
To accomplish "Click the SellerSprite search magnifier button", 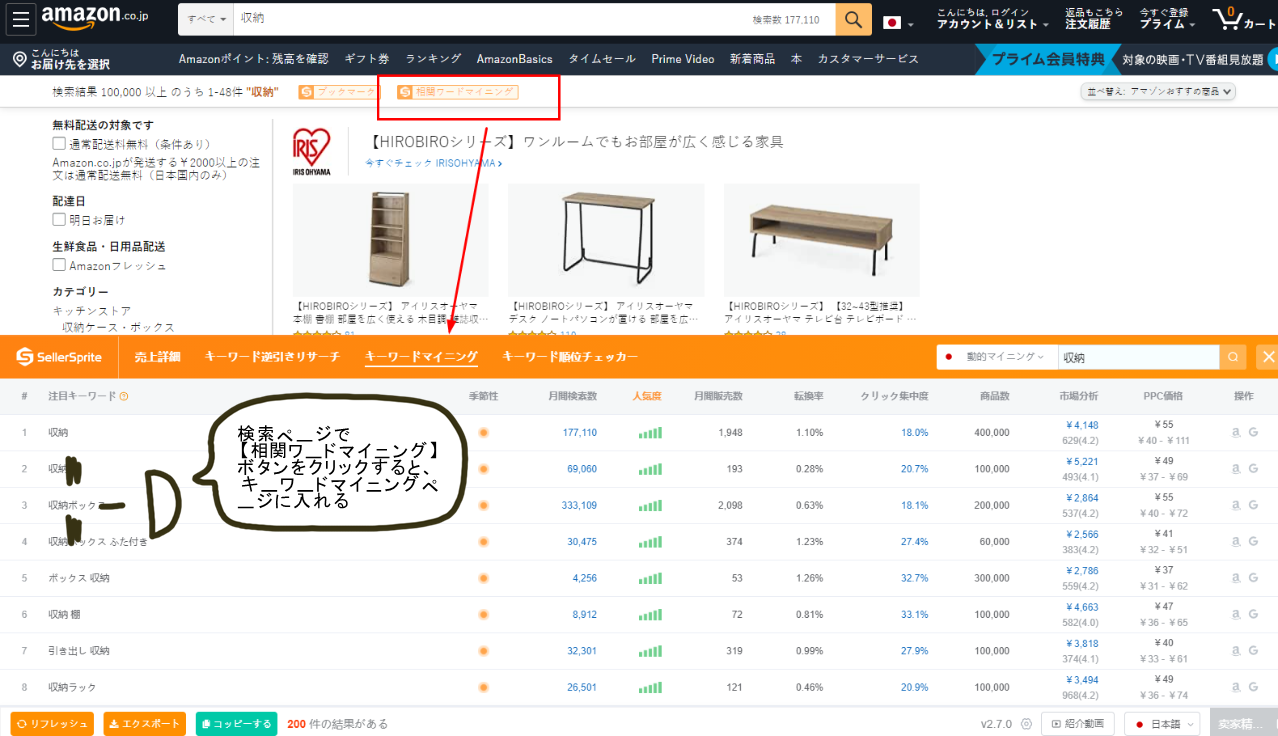I will click(x=1233, y=357).
